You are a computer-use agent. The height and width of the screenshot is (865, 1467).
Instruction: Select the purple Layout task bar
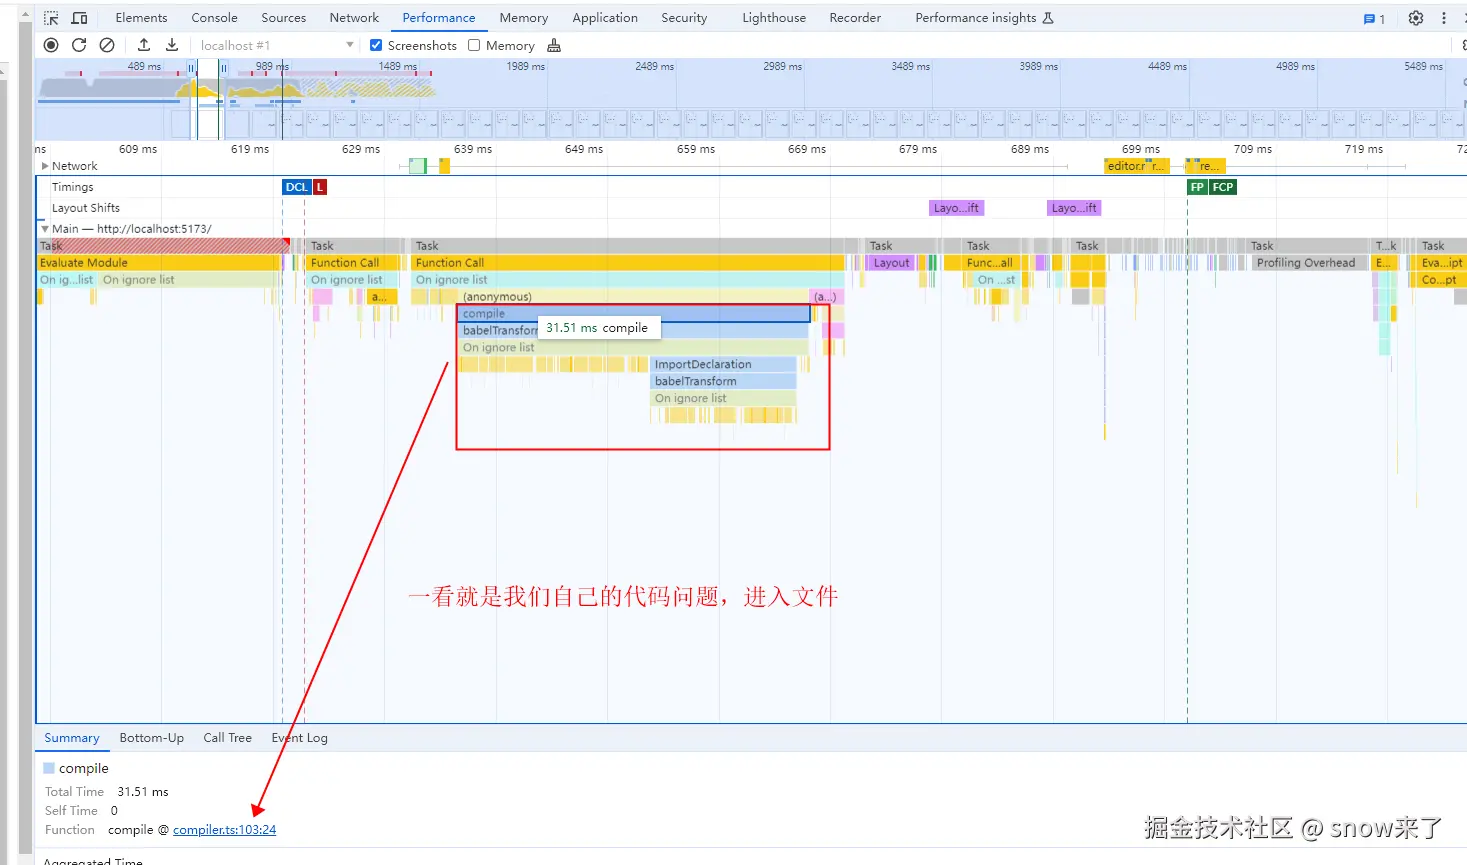coord(892,263)
